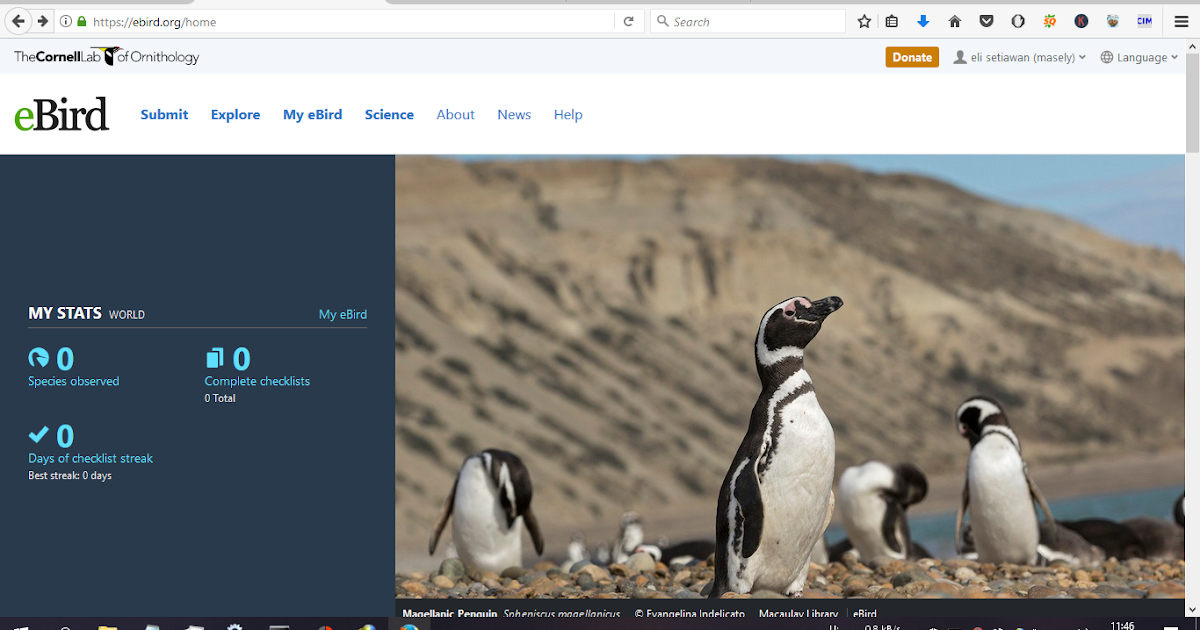Click the SQ extension icon
1200x630 pixels.
1049,20
